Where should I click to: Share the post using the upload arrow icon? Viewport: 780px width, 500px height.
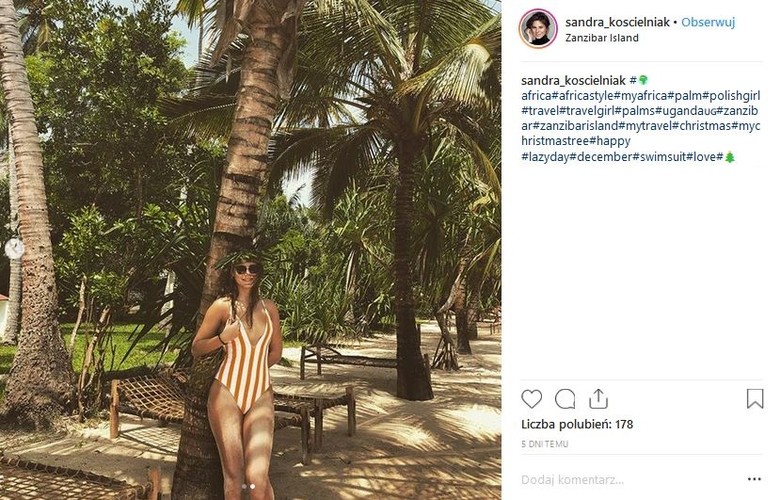pos(598,399)
